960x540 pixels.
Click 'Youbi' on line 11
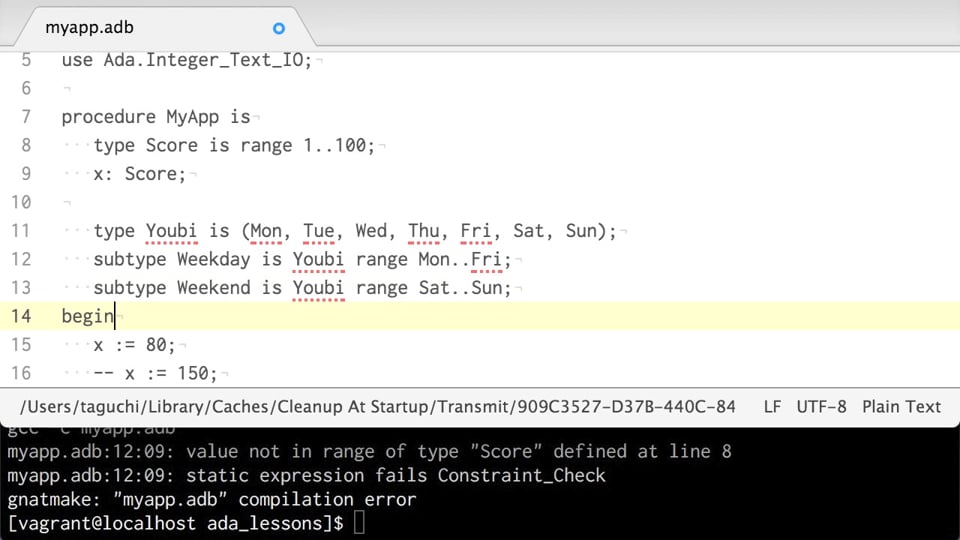[171, 231]
